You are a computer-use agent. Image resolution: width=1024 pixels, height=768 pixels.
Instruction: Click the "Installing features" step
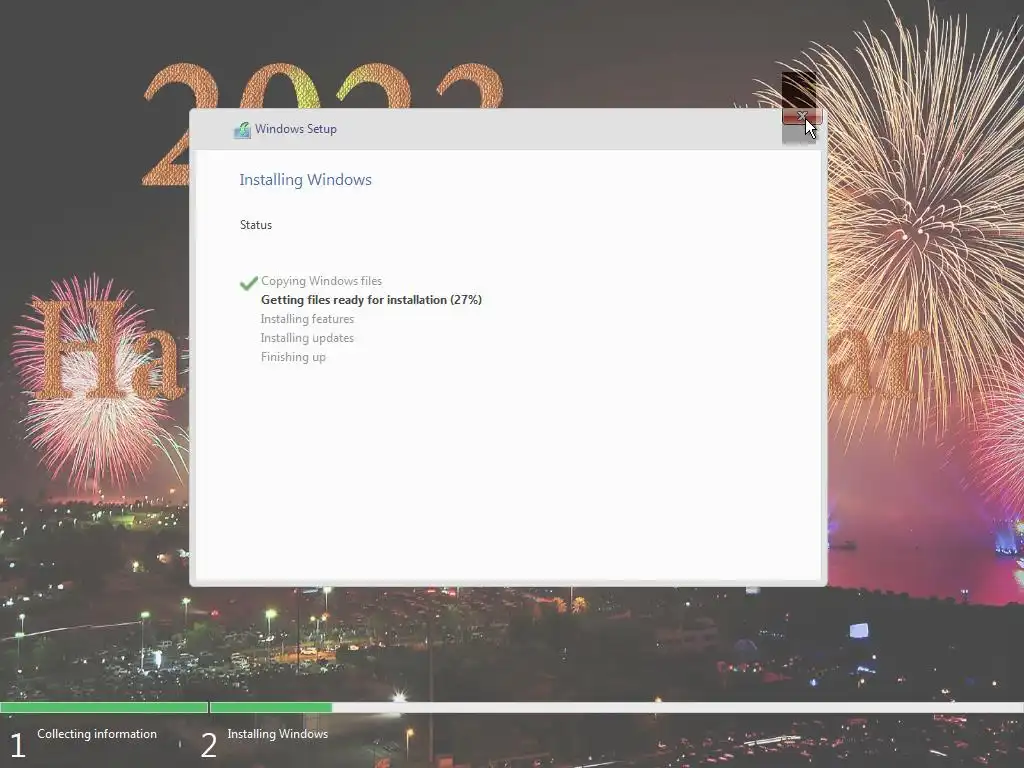click(307, 319)
